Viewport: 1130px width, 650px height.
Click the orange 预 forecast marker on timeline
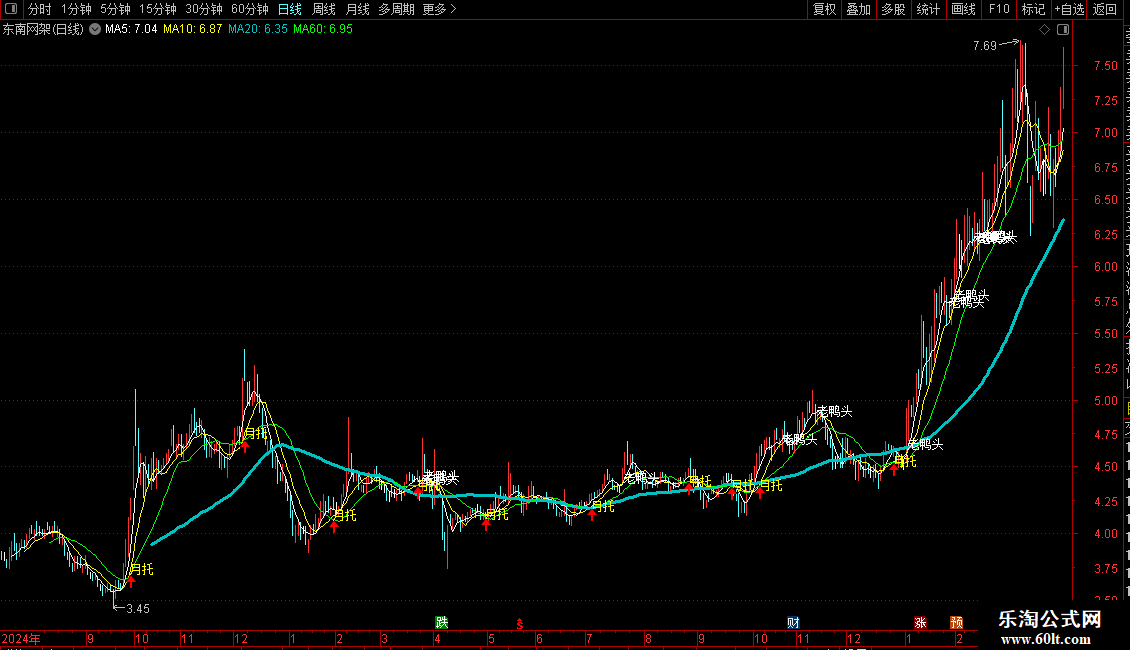[957, 623]
